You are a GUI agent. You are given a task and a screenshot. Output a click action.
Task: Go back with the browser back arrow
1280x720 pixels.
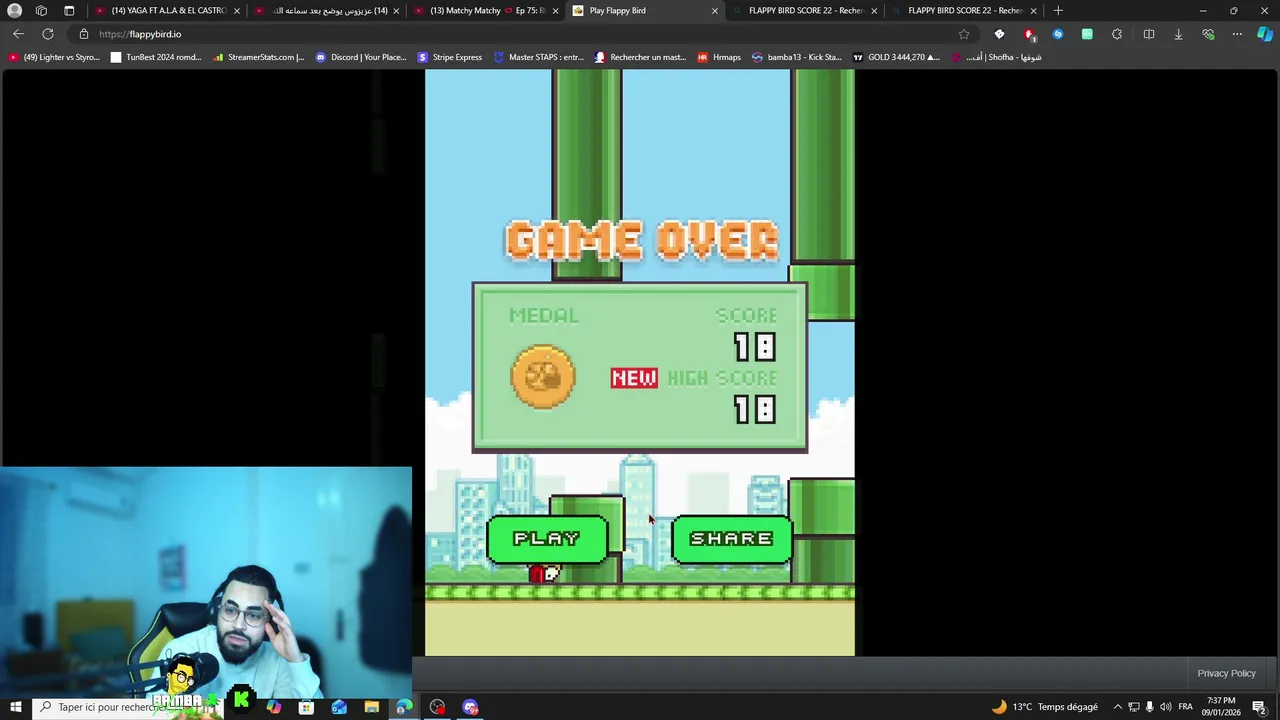[x=18, y=34]
